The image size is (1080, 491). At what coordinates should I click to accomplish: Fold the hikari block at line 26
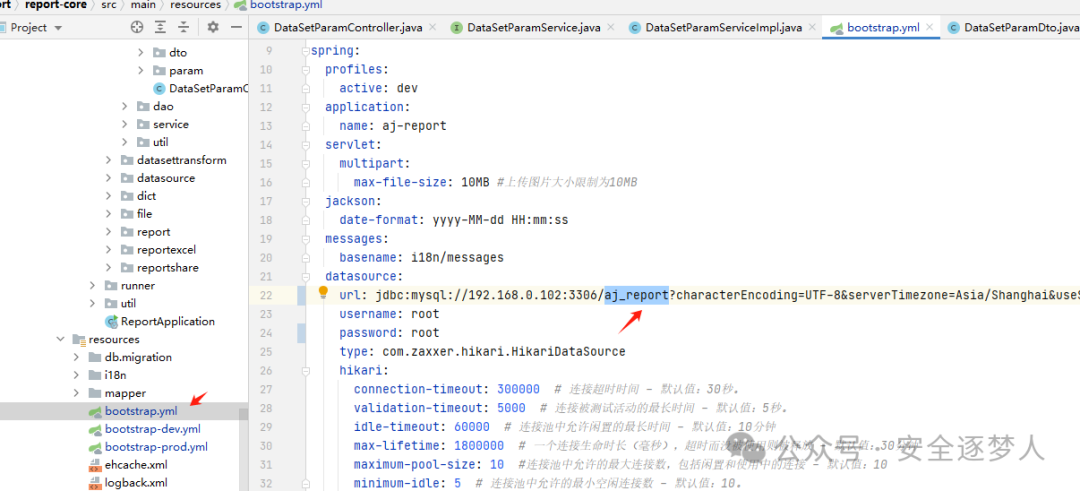[x=305, y=370]
